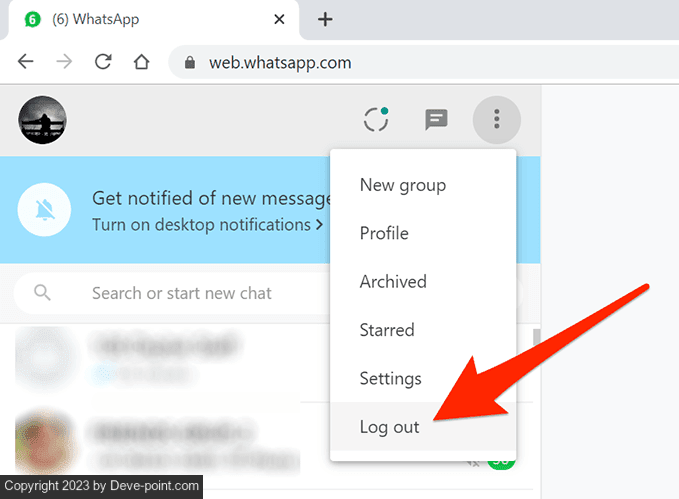View site security lock info
This screenshot has width=679, height=499.
[190, 62]
